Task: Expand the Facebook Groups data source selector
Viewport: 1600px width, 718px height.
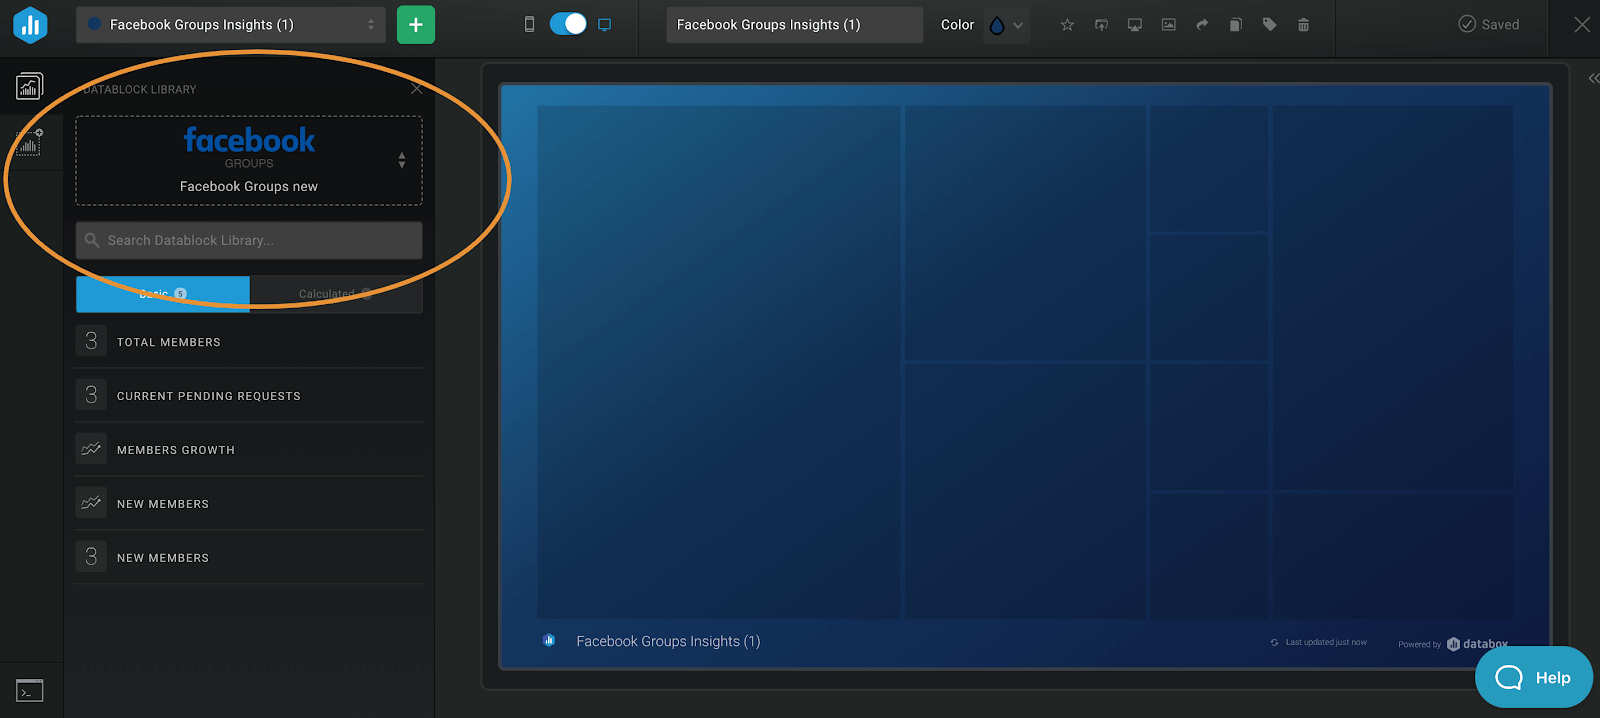Action: (x=401, y=160)
